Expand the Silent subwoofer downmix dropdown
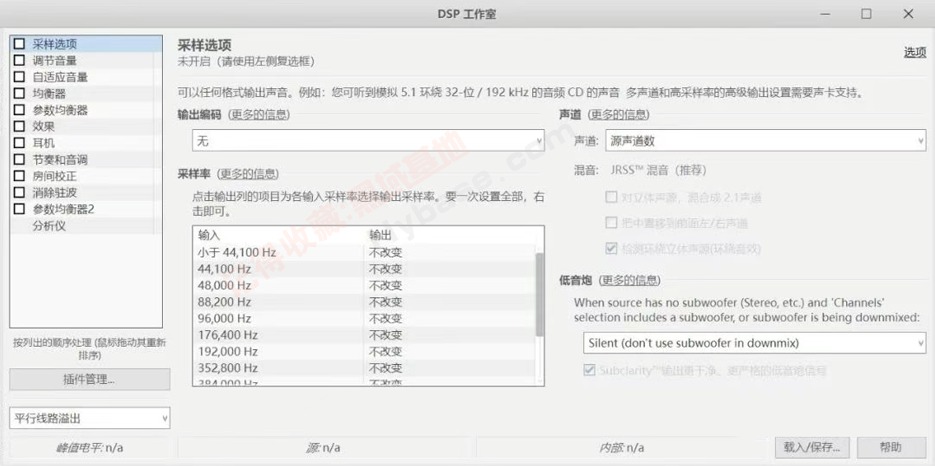Image resolution: width=935 pixels, height=466 pixels. [754, 343]
